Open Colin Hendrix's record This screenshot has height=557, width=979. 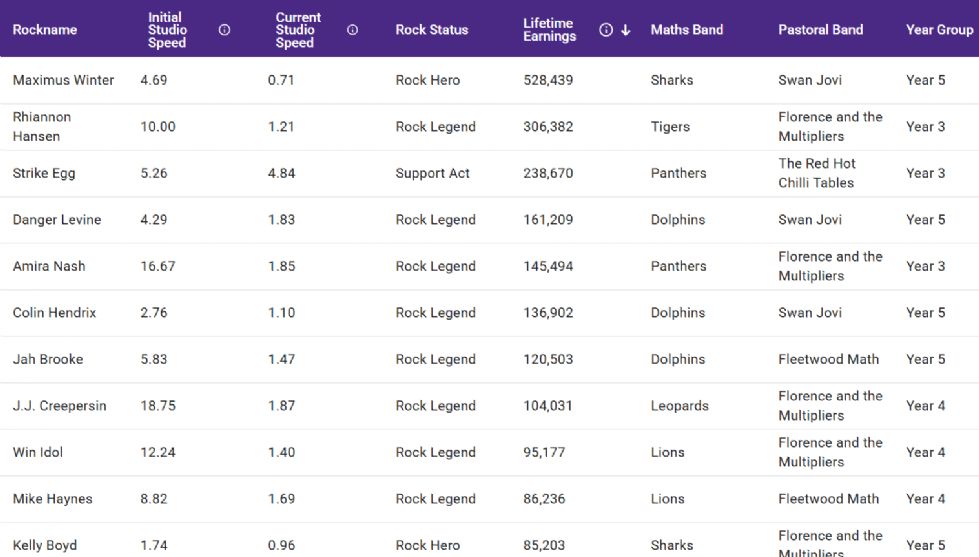coord(55,313)
